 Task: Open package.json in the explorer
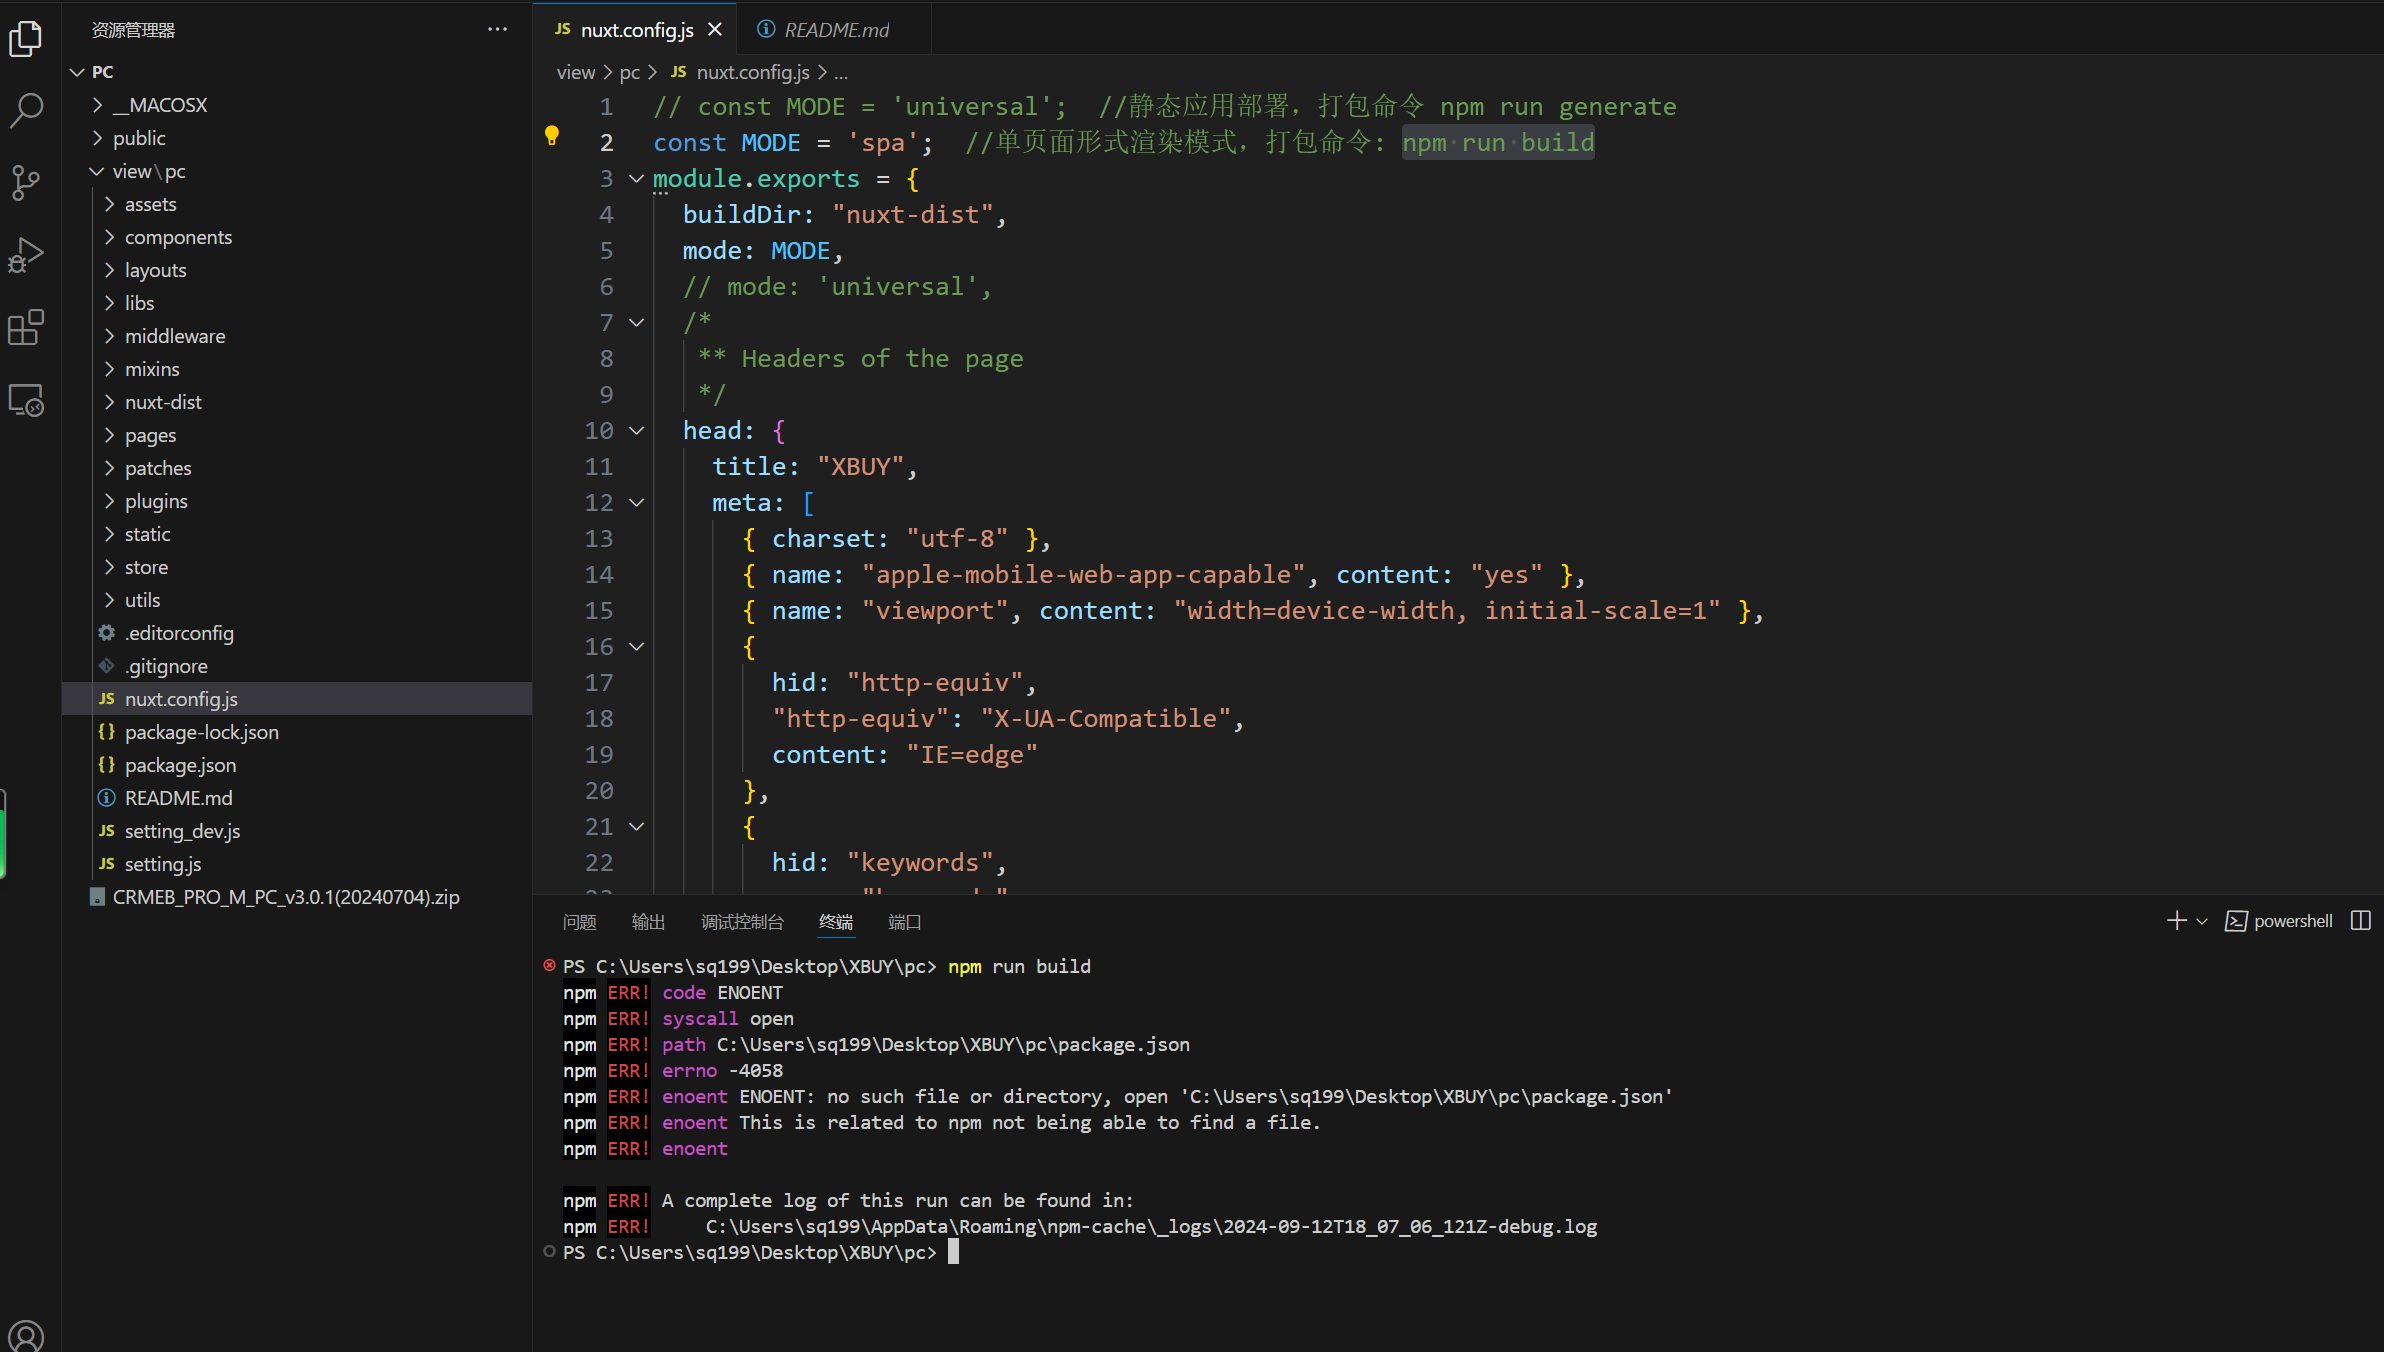[x=297, y=765]
